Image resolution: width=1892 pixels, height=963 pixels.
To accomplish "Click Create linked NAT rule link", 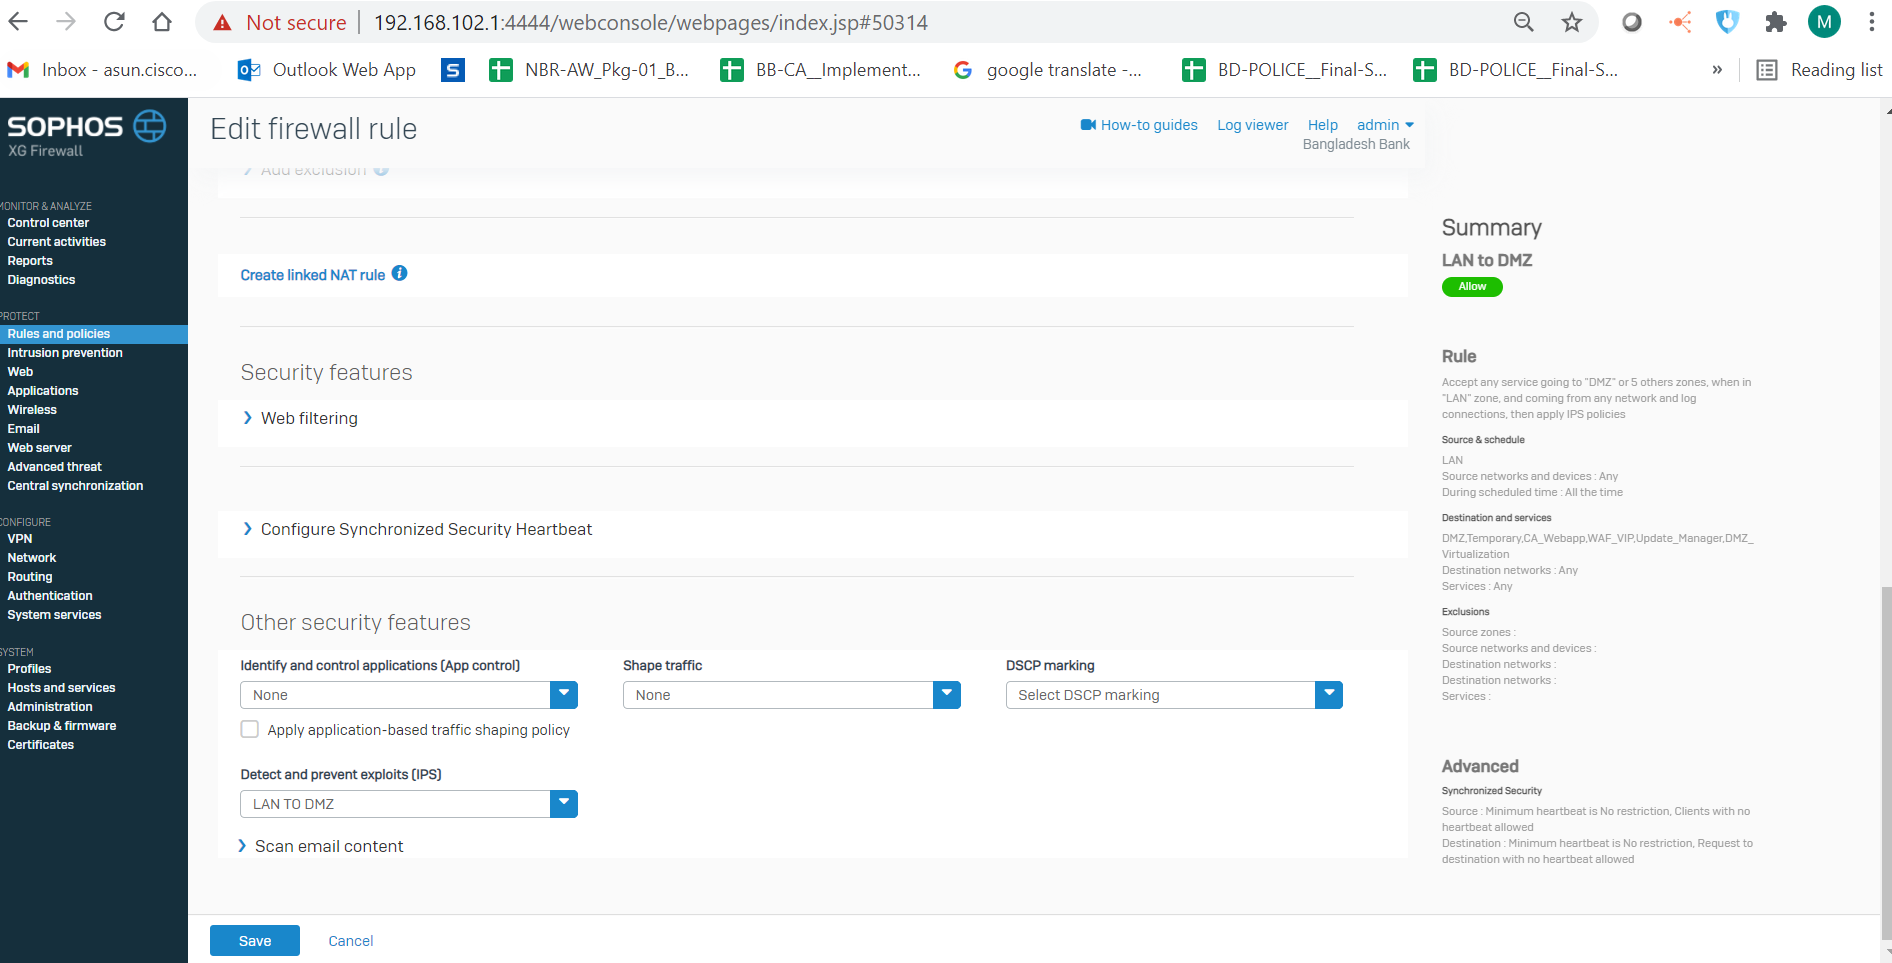I will pos(313,275).
